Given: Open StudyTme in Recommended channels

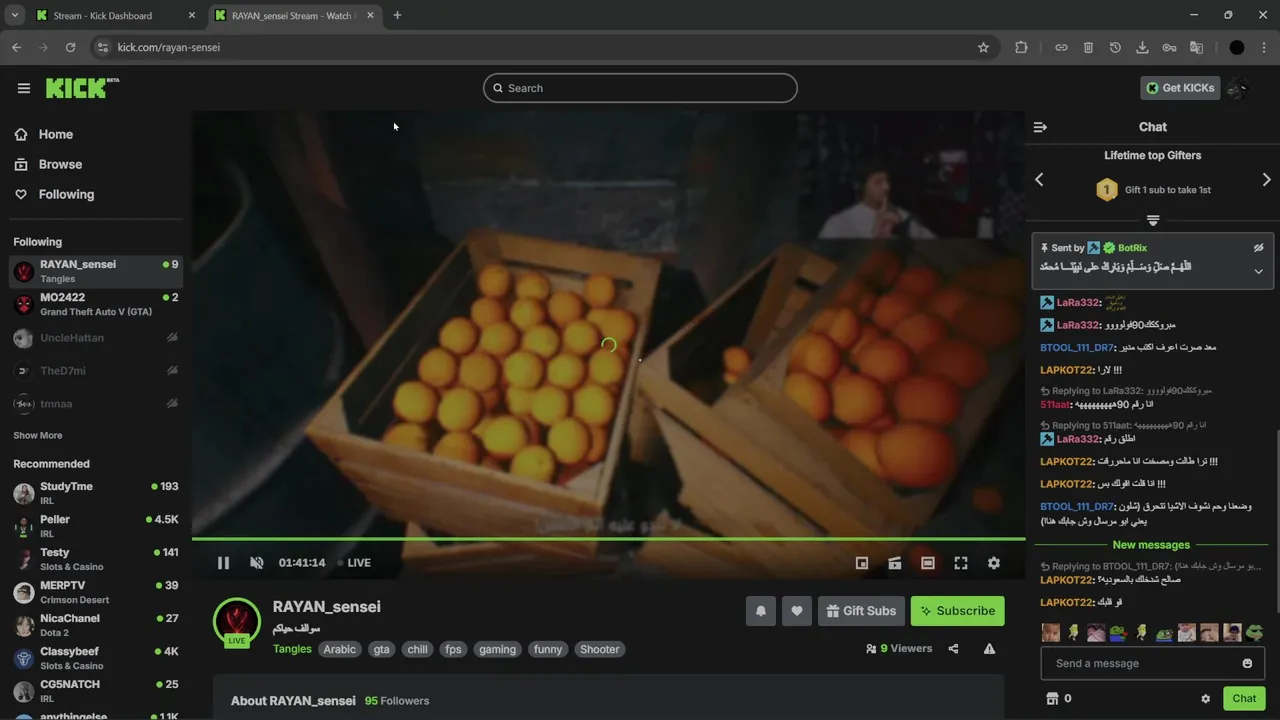Looking at the screenshot, I should point(95,493).
